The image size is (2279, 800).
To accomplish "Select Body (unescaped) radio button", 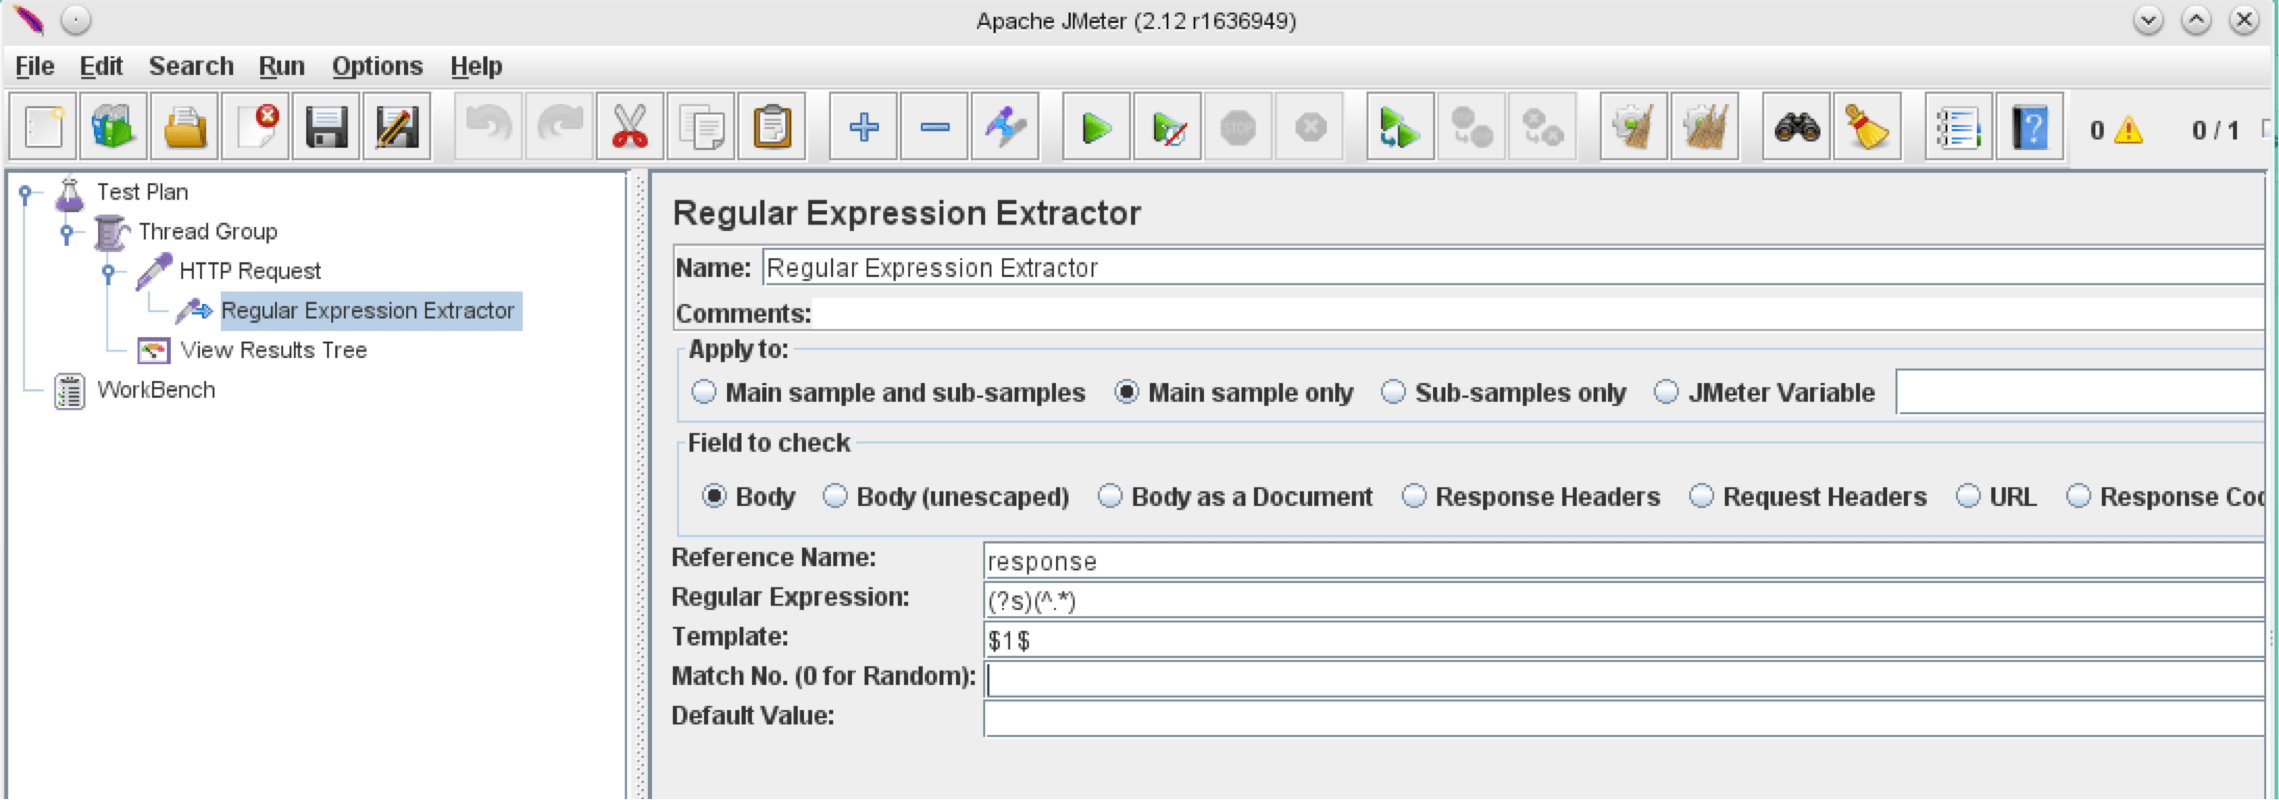I will pos(835,496).
